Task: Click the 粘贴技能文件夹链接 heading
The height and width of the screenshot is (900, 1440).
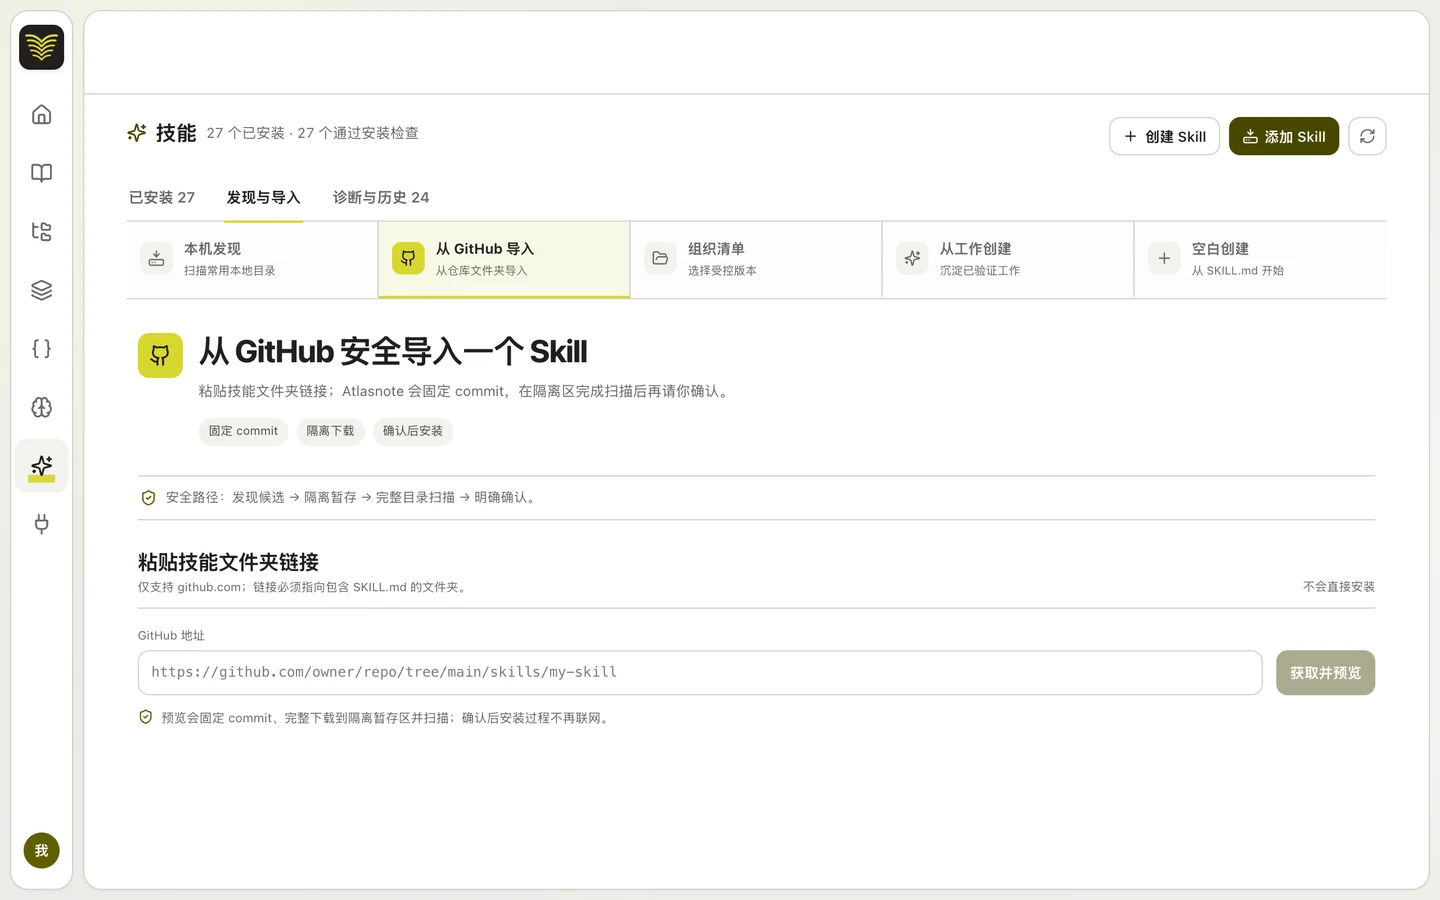Action: 228,562
